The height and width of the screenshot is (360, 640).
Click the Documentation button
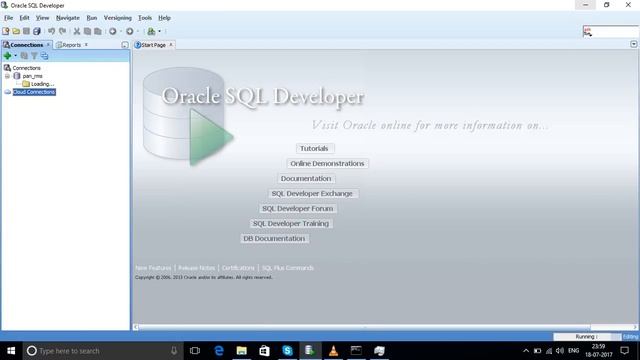tap(306, 179)
